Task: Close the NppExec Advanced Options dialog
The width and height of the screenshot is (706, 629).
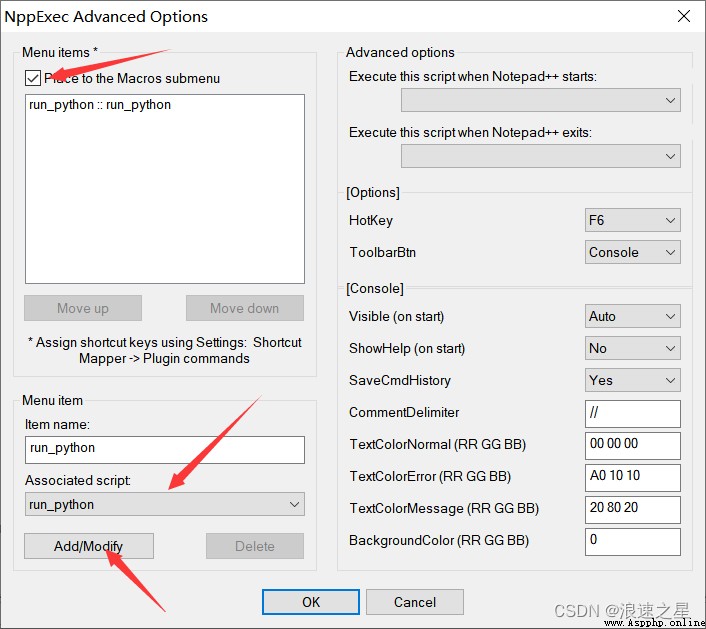Action: tap(683, 16)
